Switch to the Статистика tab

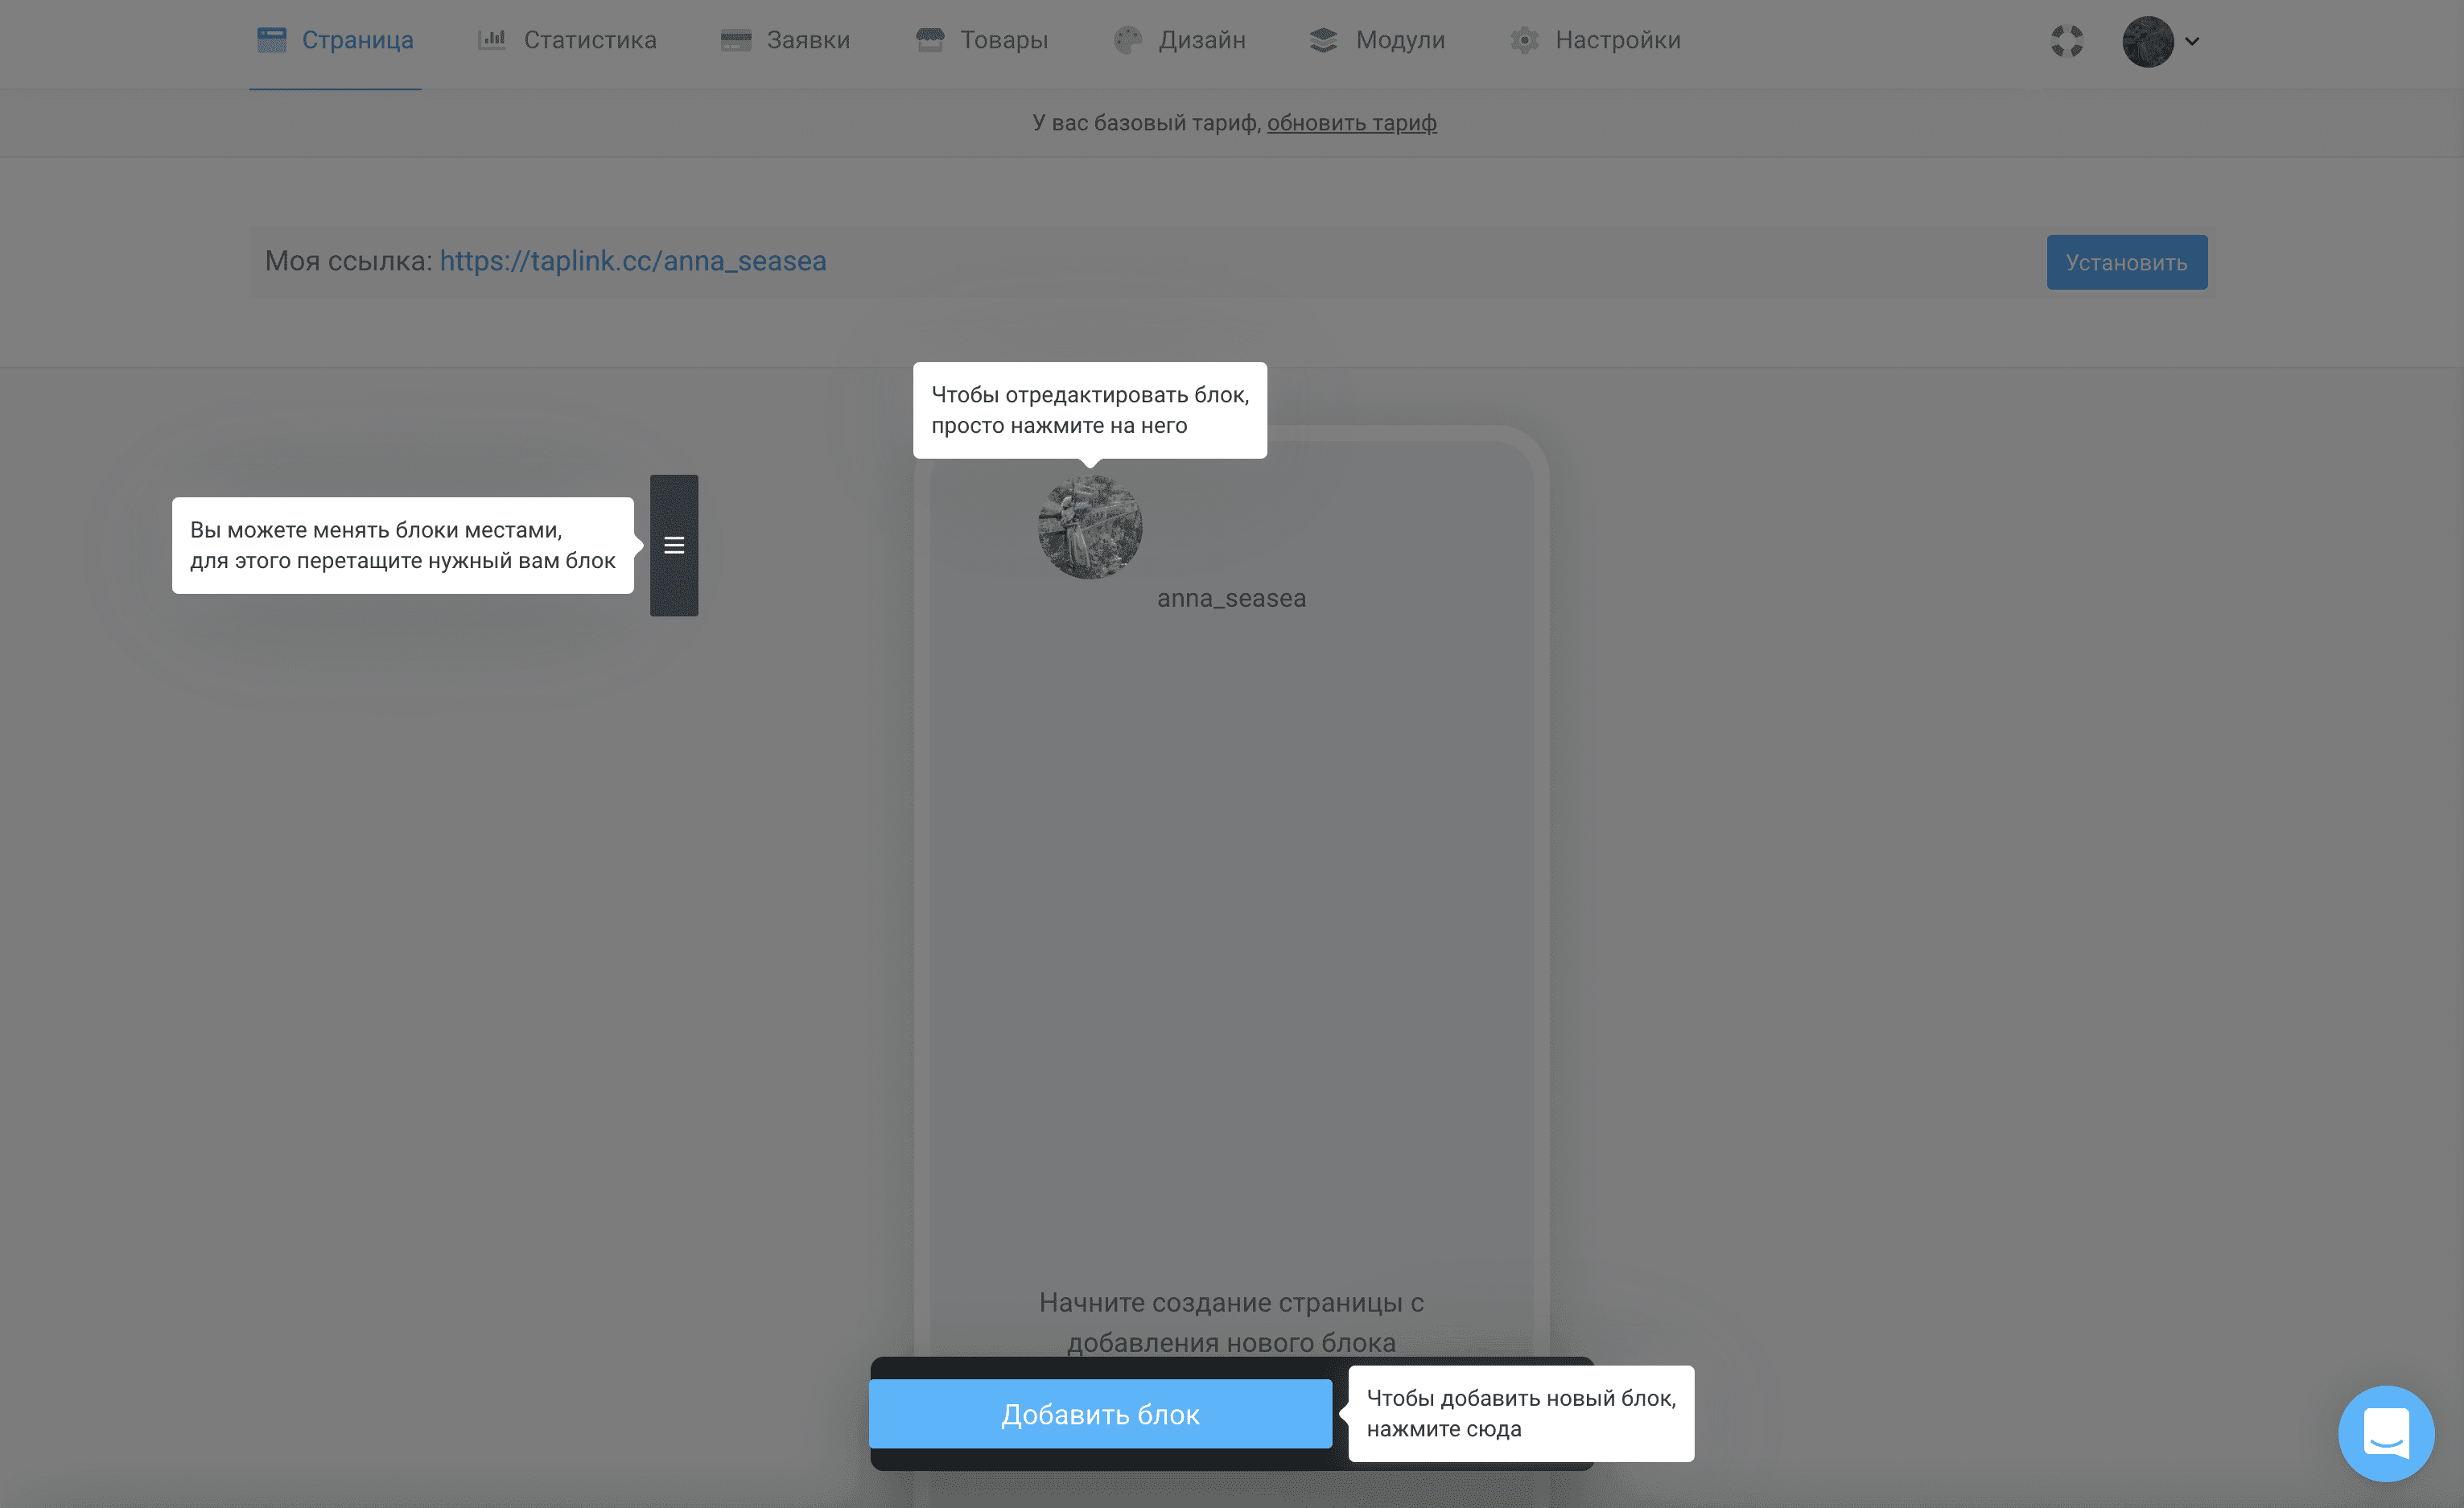point(589,40)
